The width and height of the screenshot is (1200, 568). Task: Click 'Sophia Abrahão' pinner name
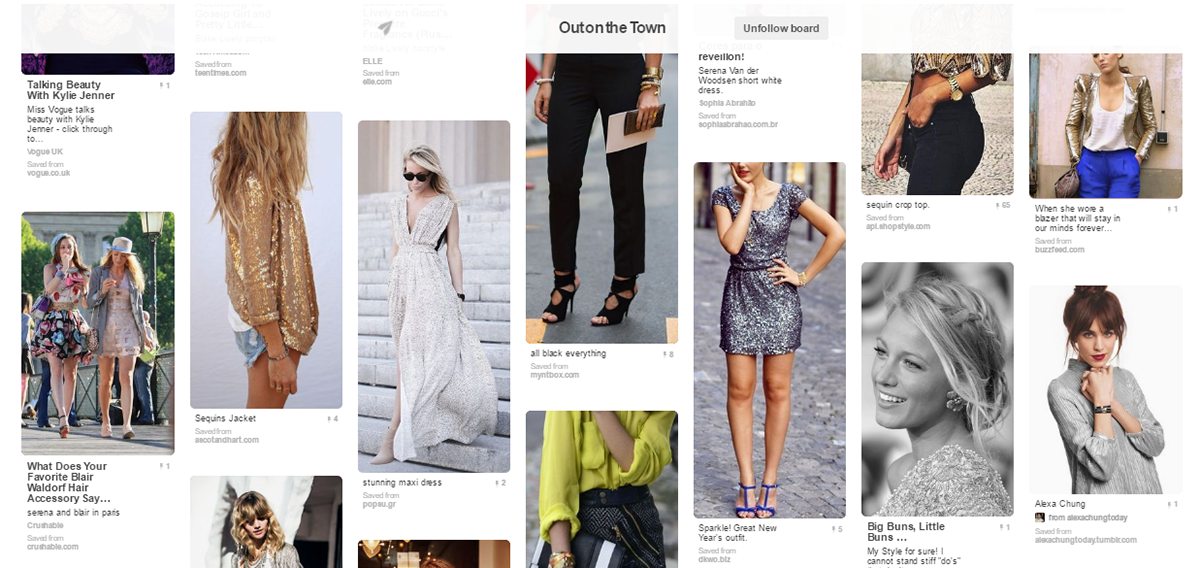(x=727, y=104)
